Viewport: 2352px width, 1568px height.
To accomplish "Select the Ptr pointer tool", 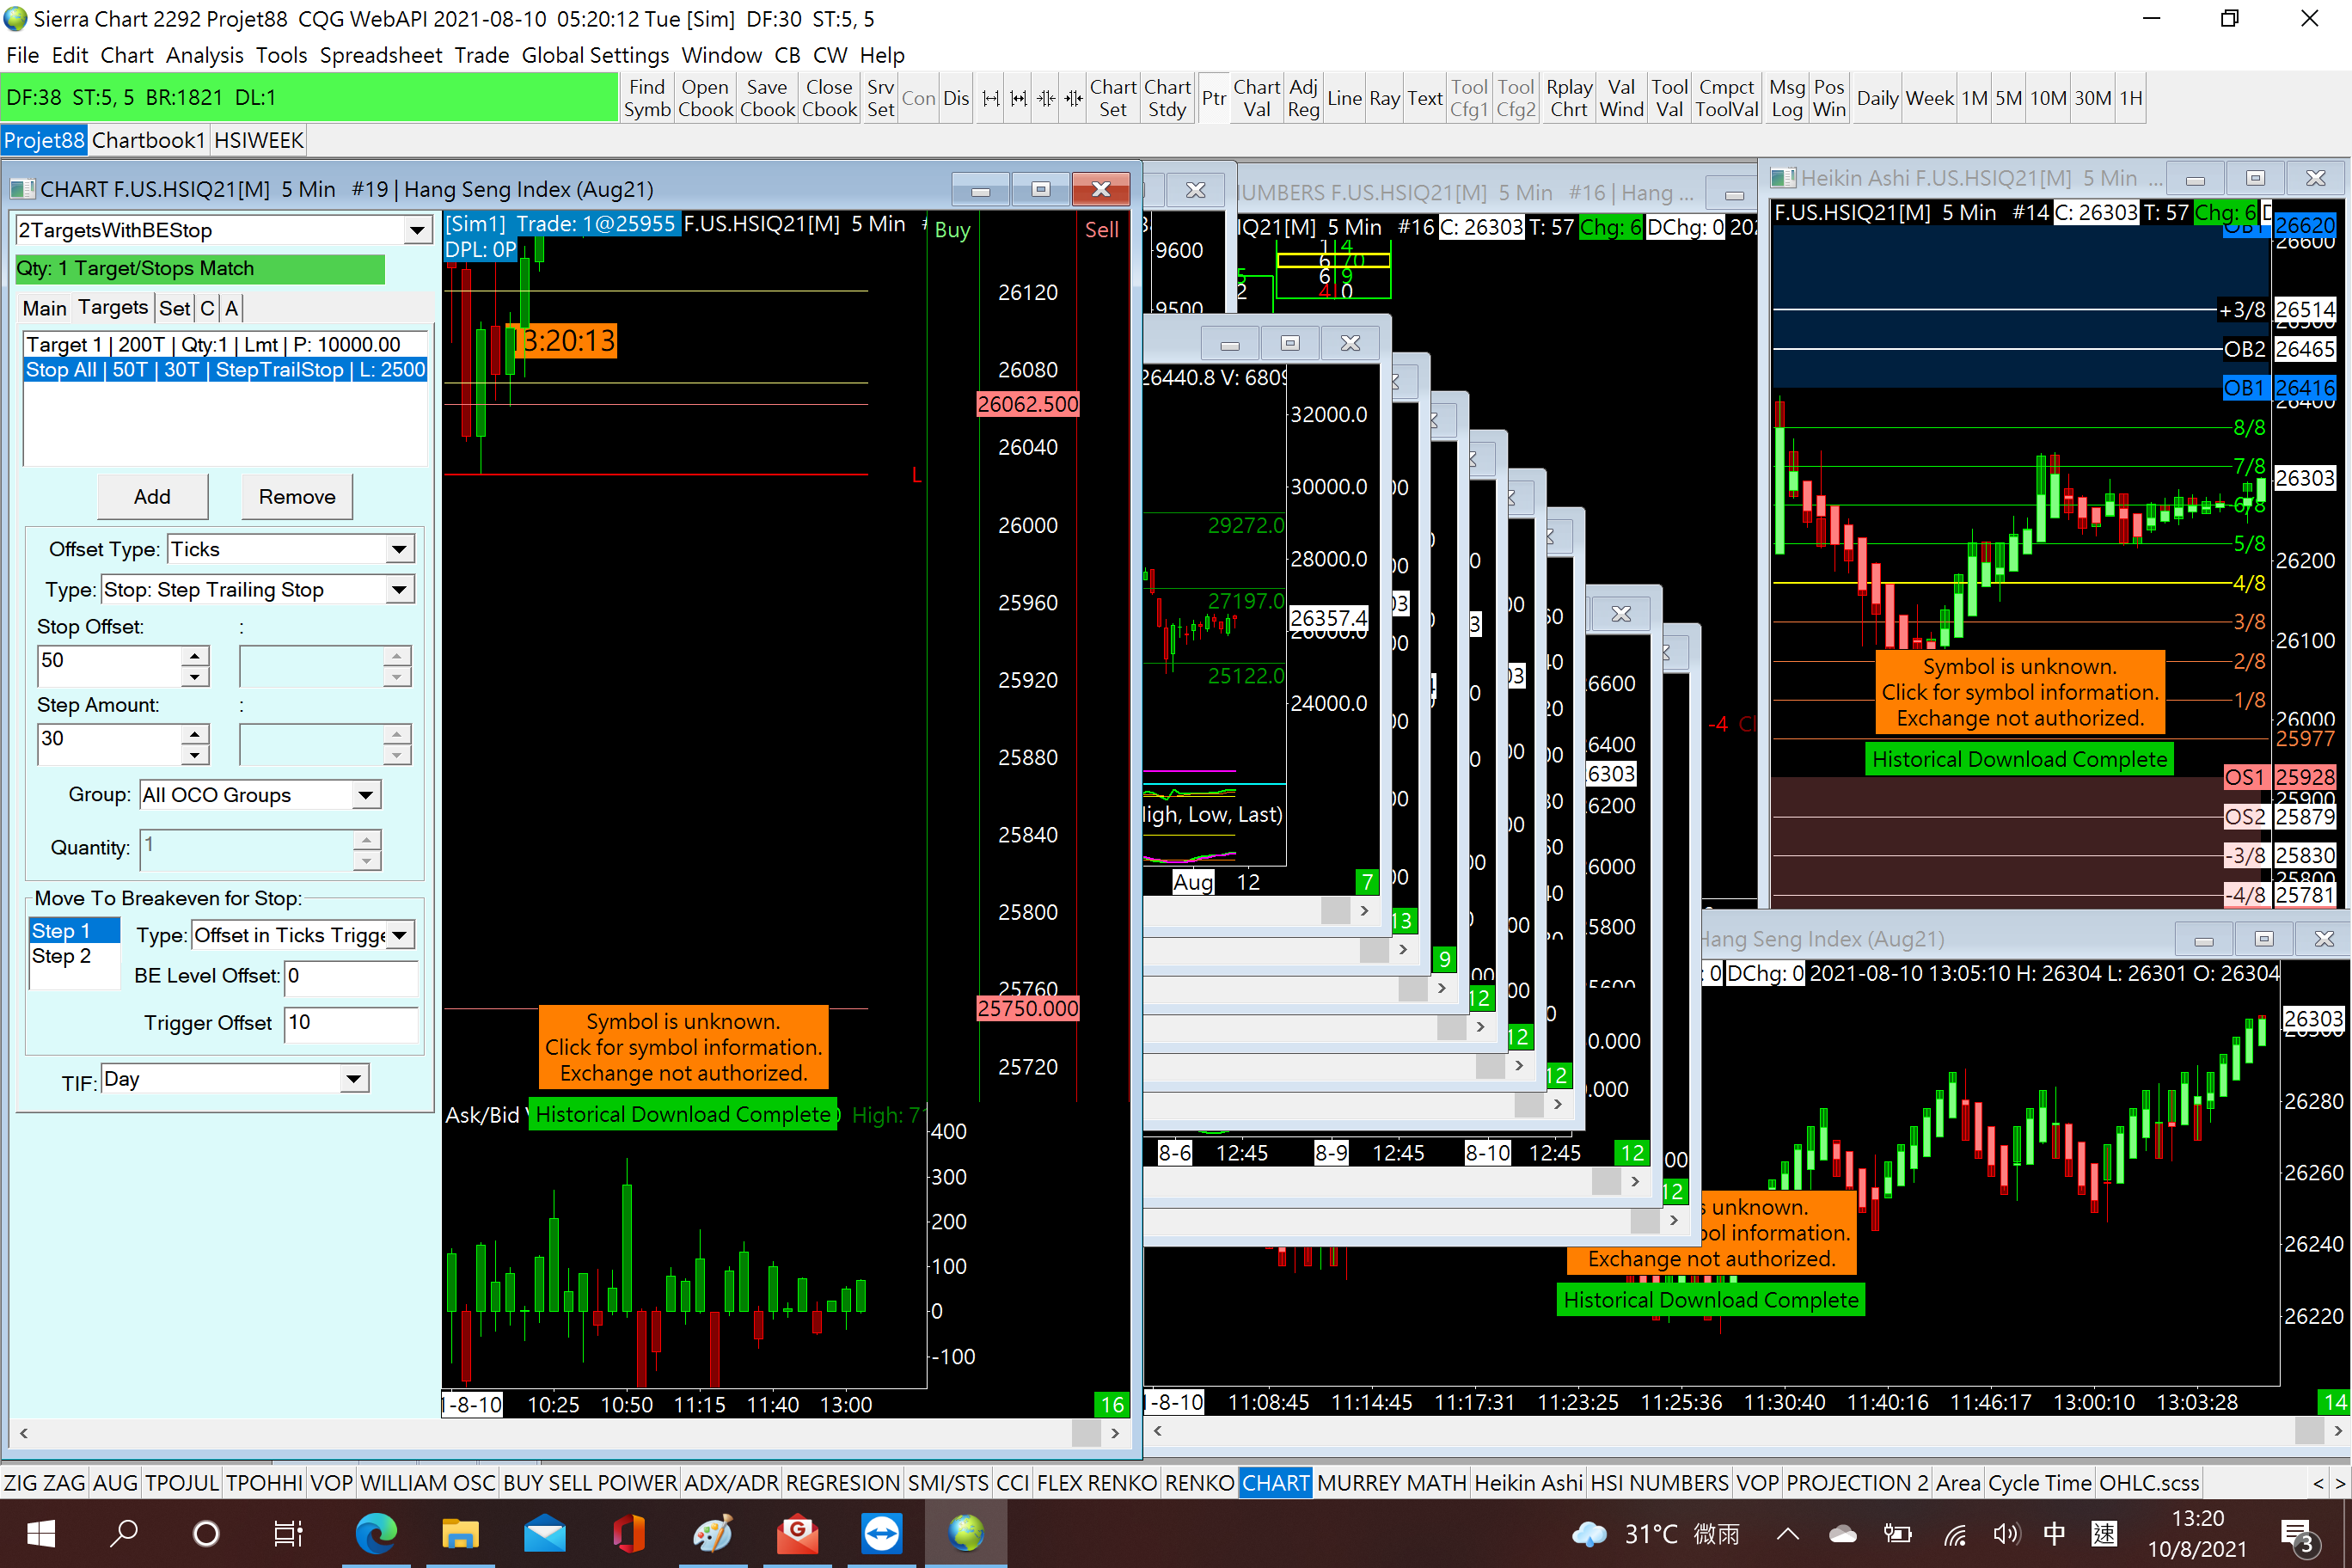I will pyautogui.click(x=1213, y=98).
